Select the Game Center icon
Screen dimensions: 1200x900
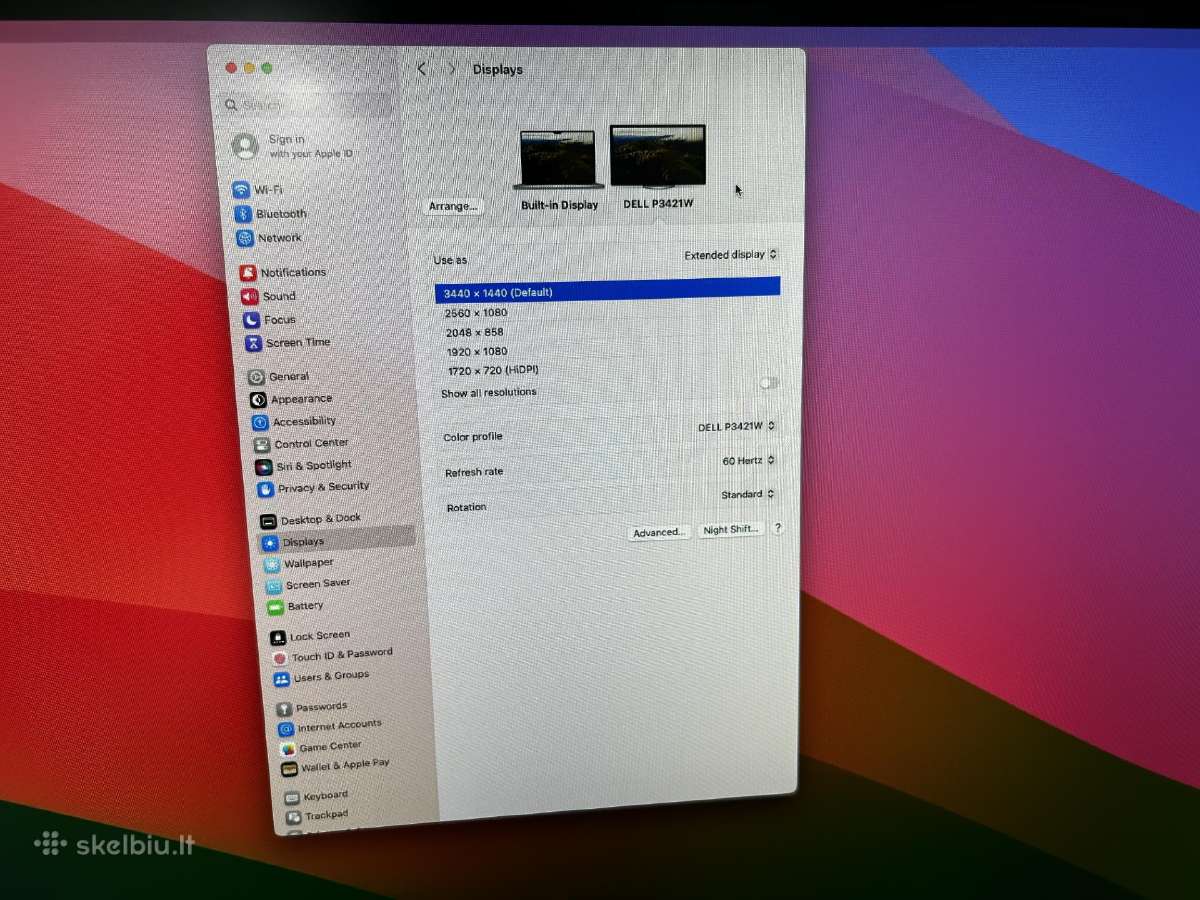point(287,749)
